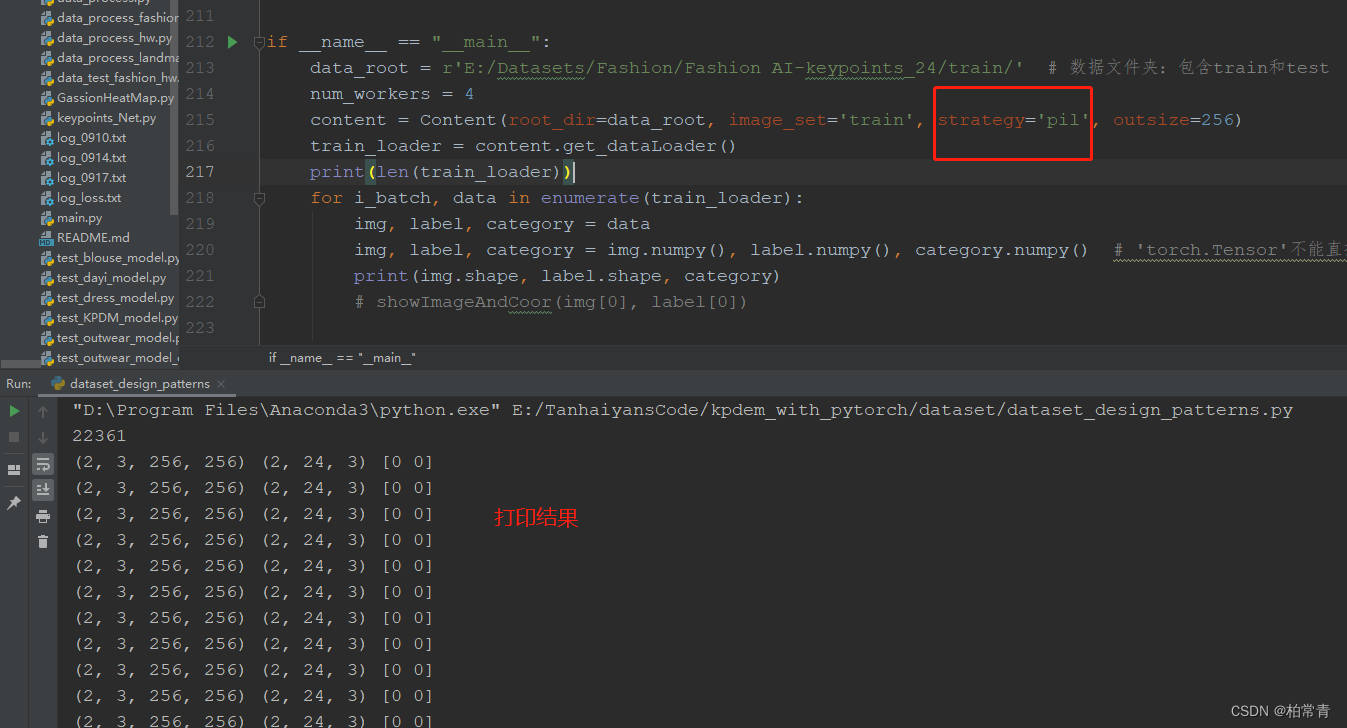Select log_0917.txt in project tree
This screenshot has width=1347, height=728.
point(91,178)
